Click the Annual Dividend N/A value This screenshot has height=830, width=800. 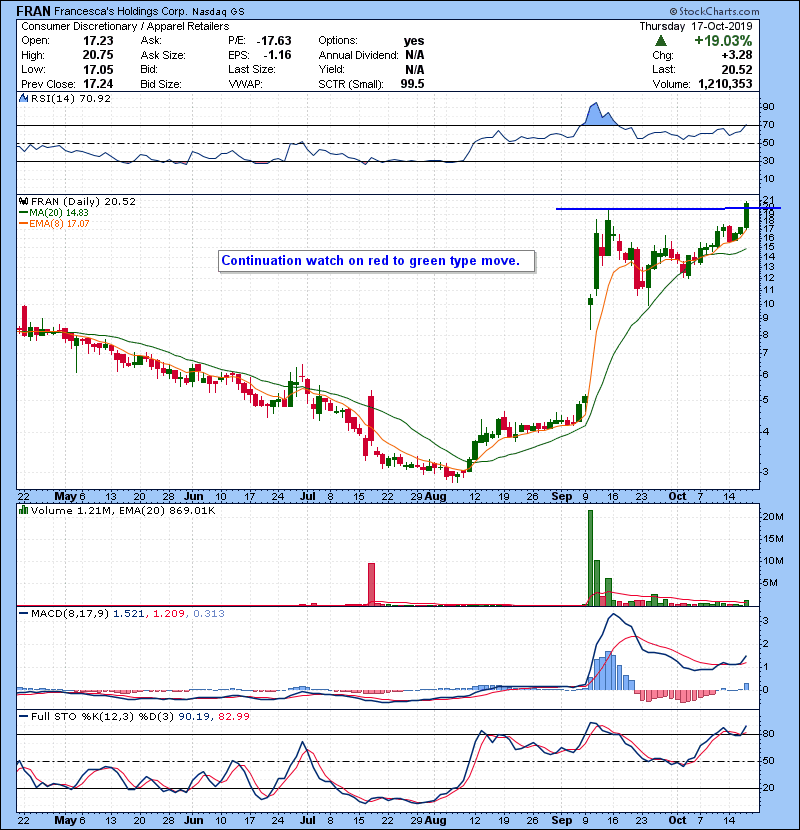tap(415, 55)
